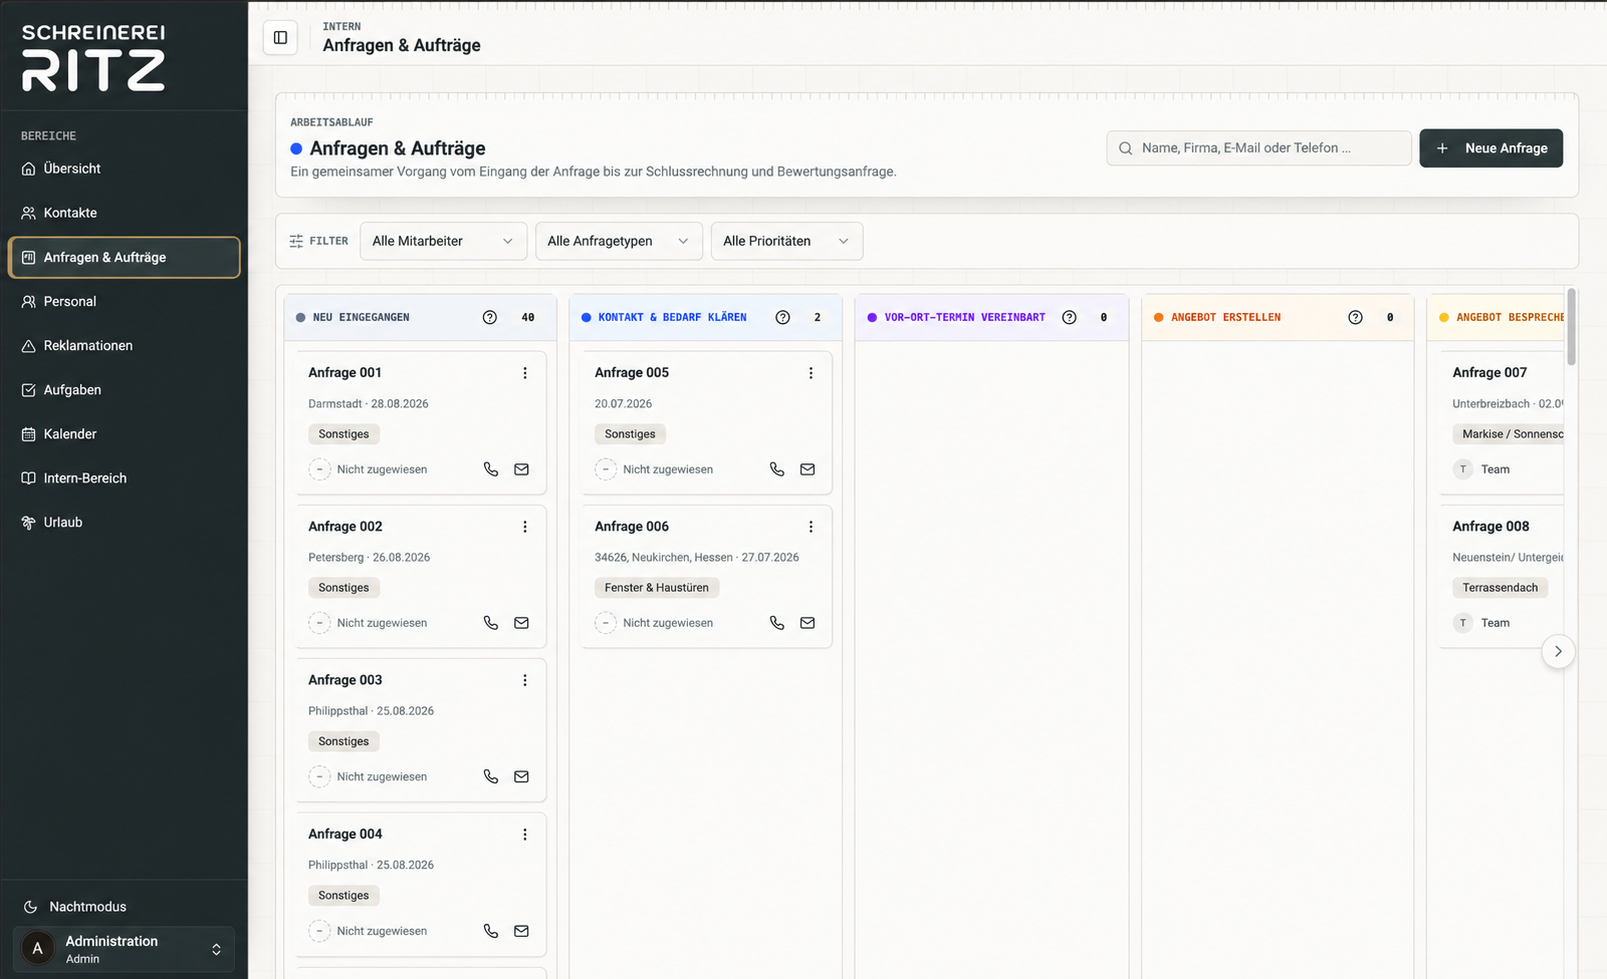
Task: Click email icon on Anfrage 004
Action: [x=521, y=931]
